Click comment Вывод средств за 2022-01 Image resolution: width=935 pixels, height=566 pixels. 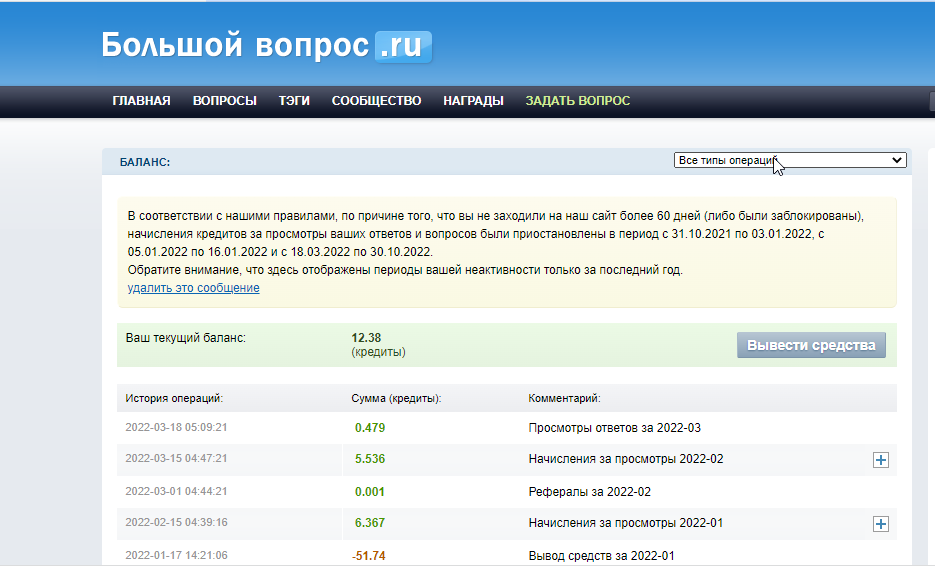coord(601,555)
